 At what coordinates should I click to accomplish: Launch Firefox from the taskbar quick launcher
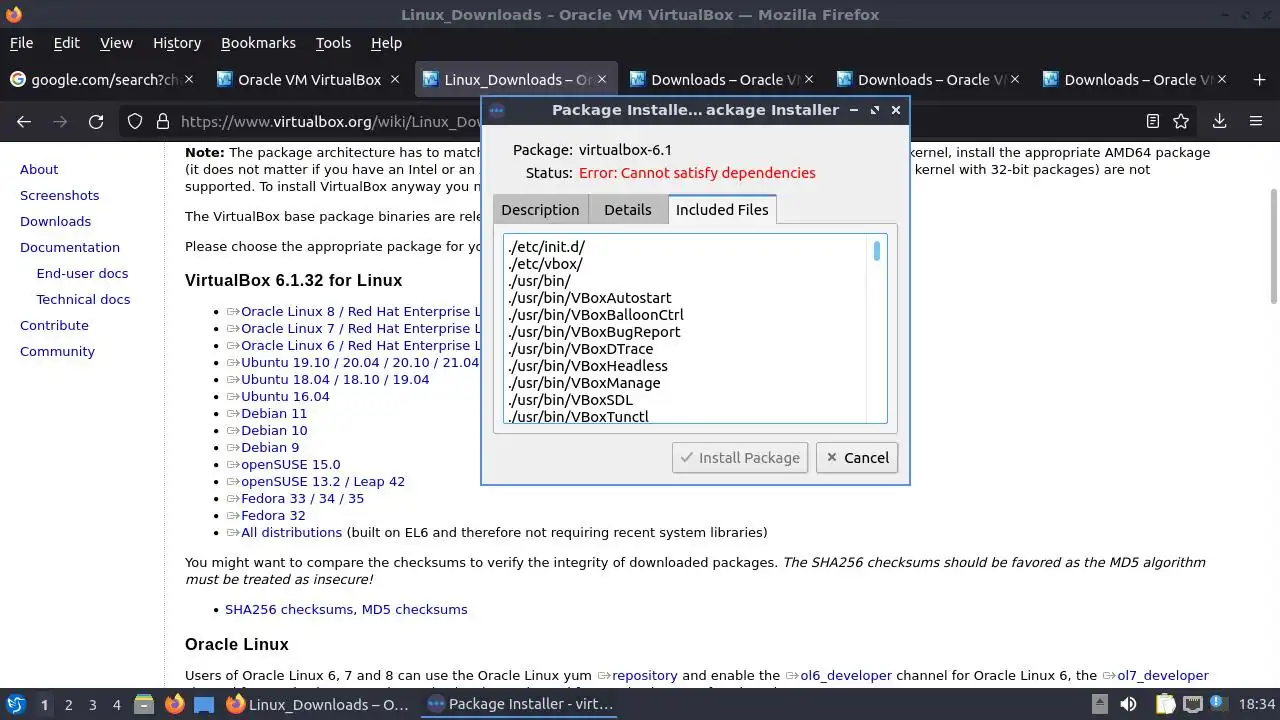[174, 704]
